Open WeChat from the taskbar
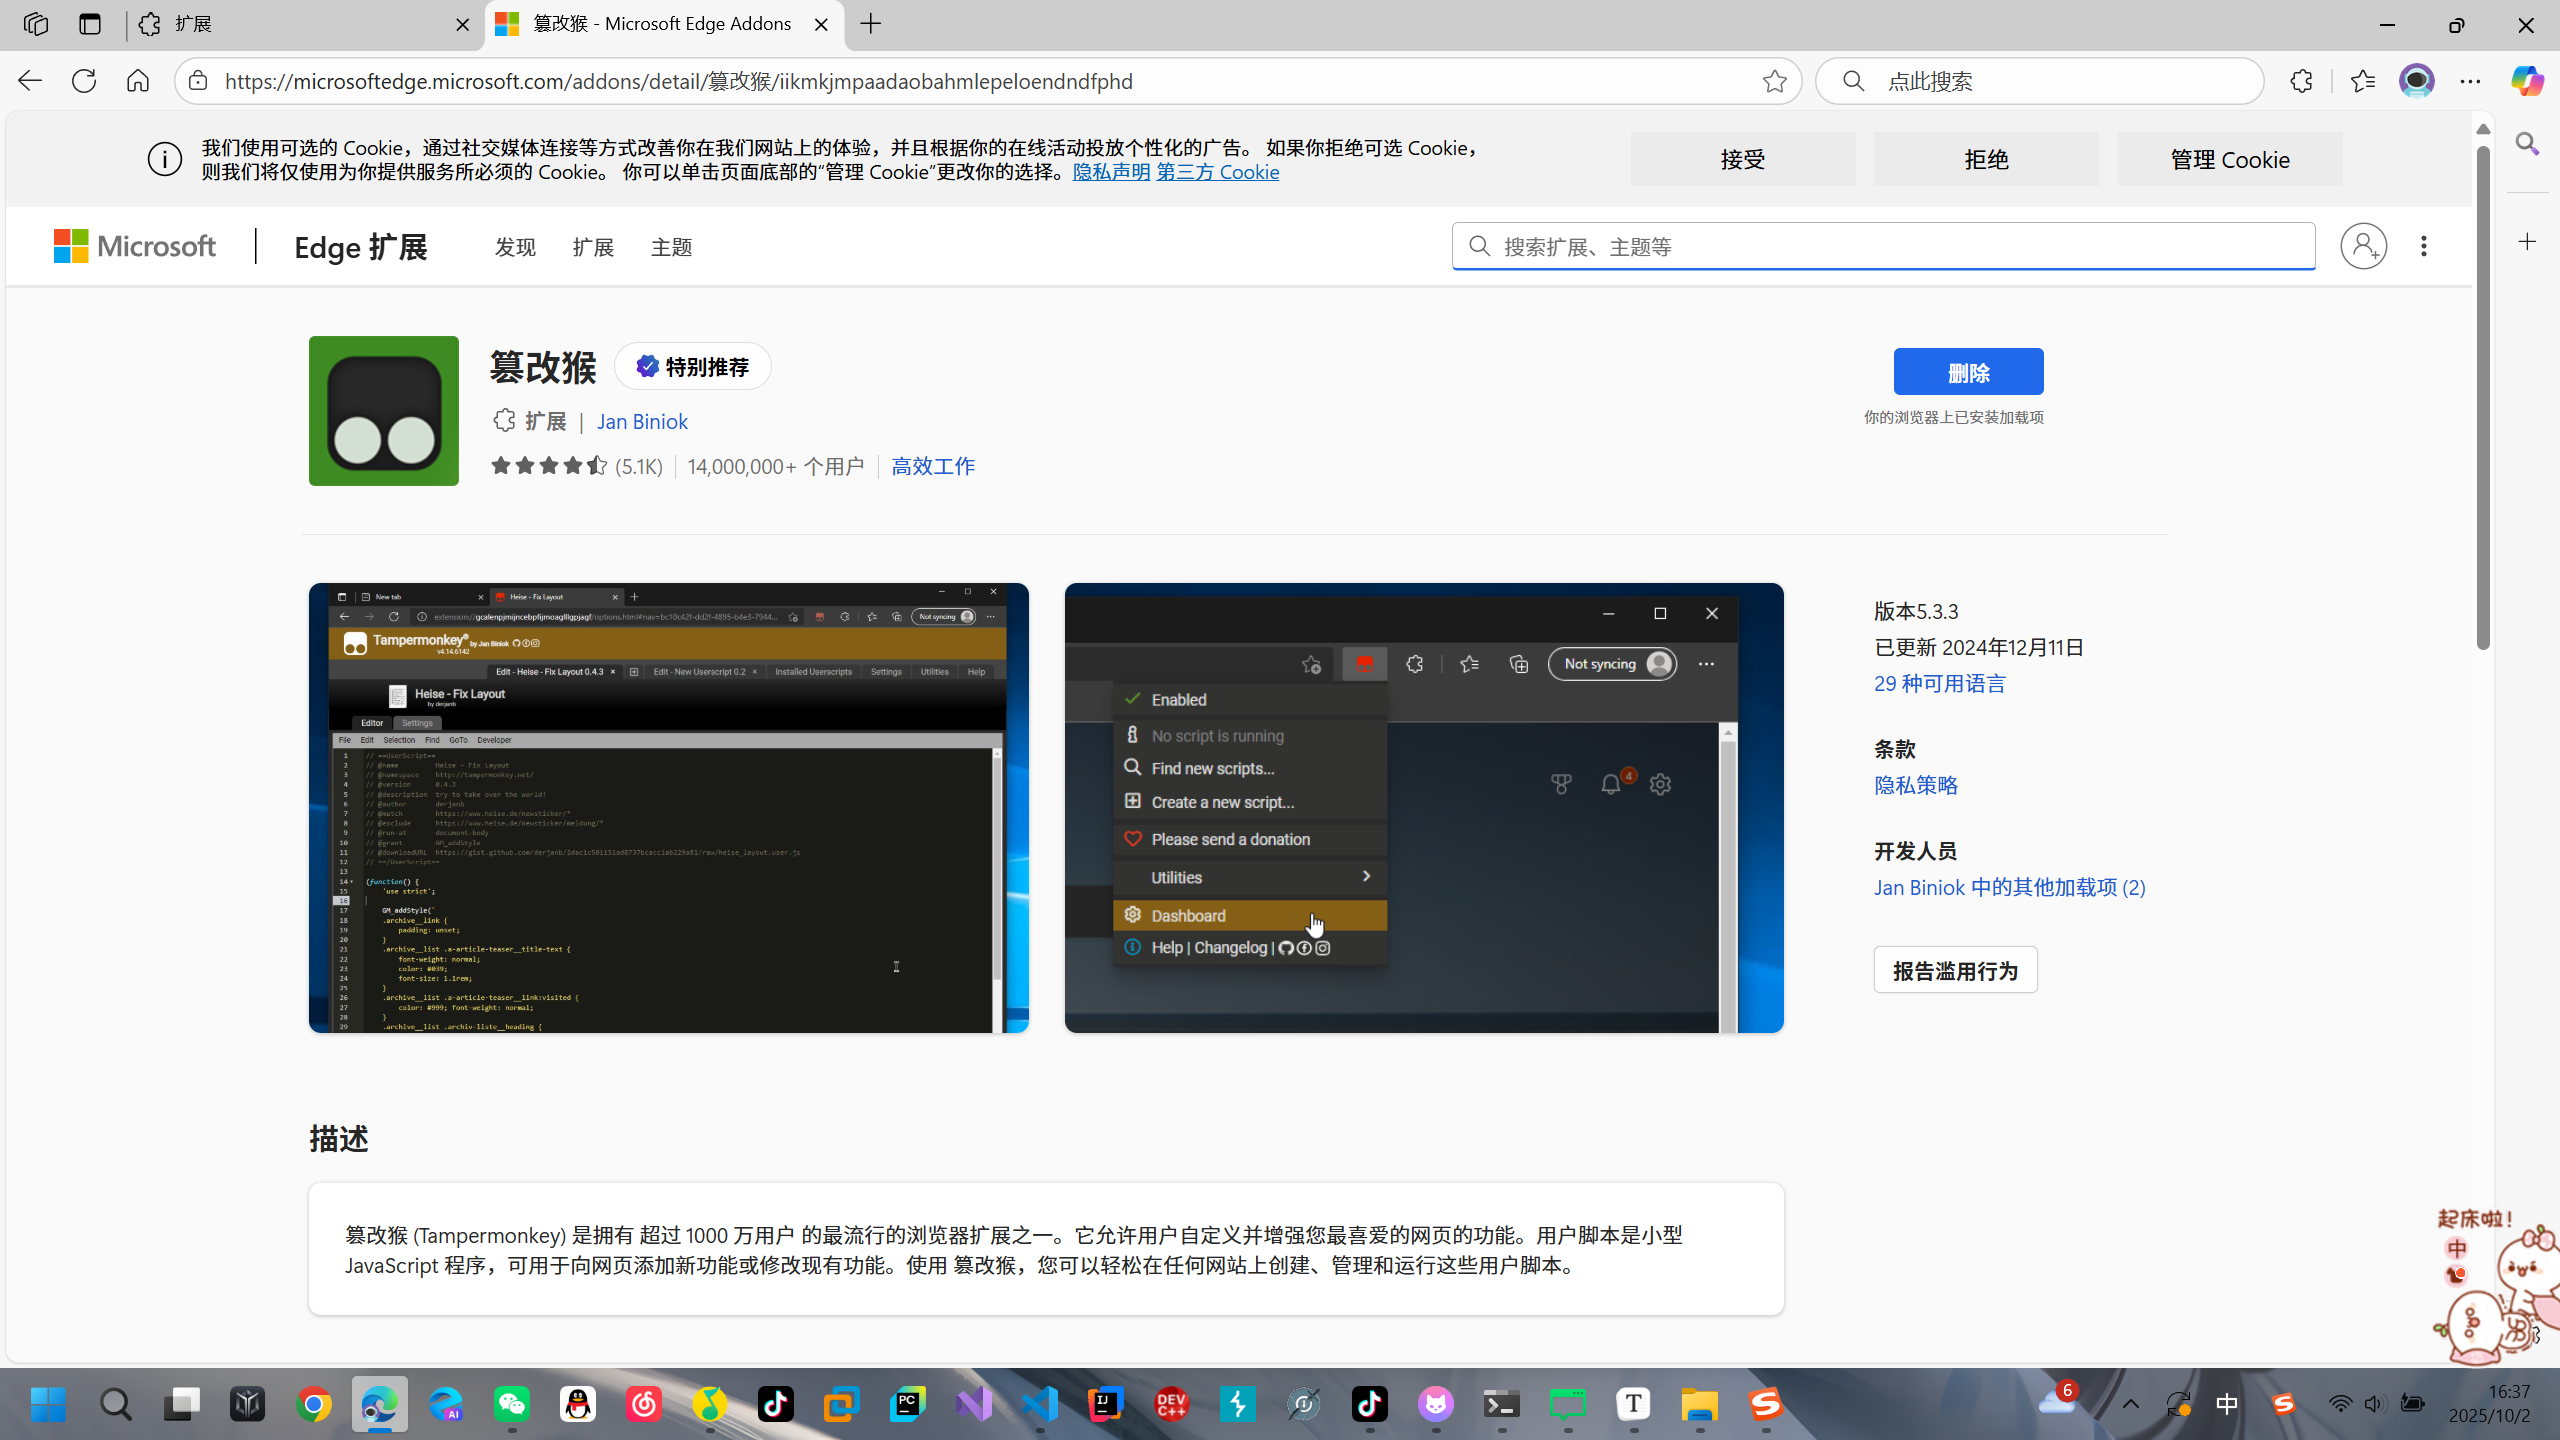This screenshot has width=2560, height=1440. pos(512,1404)
